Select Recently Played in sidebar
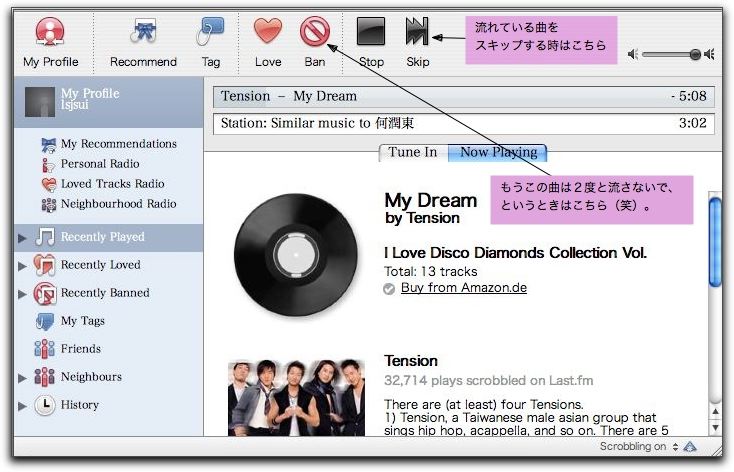Viewport: 734px width, 472px height. click(109, 237)
